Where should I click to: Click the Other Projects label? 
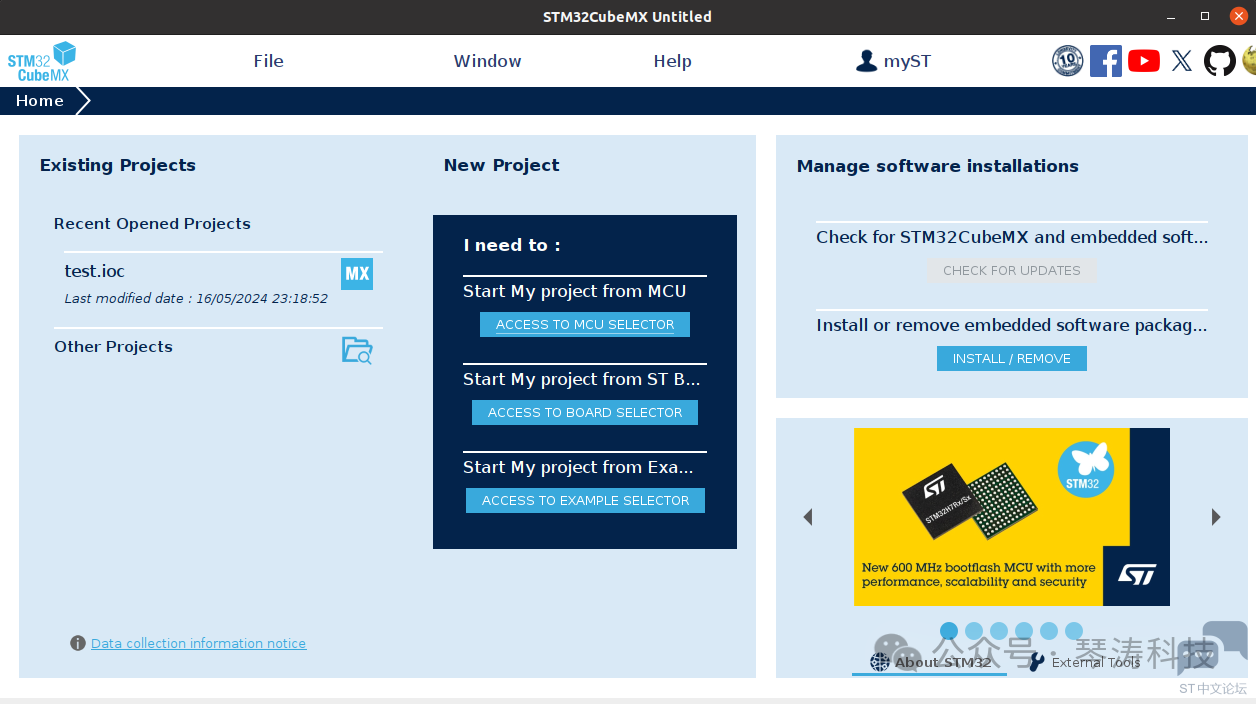click(113, 347)
